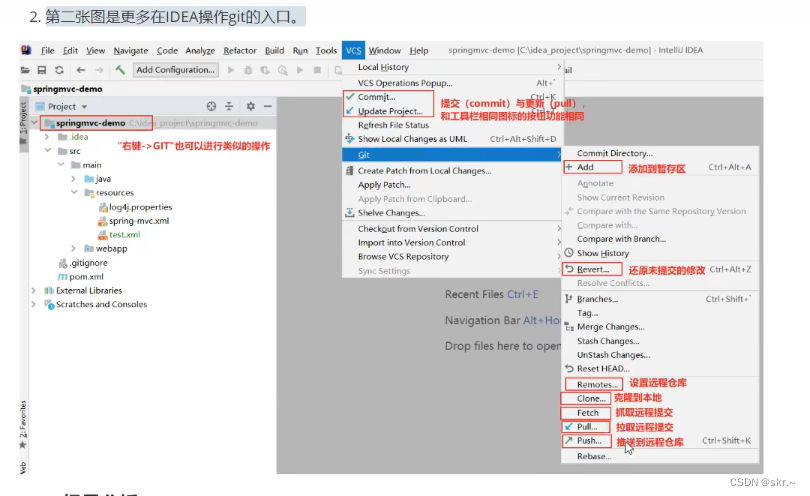Open the Refactor menu
This screenshot has width=810, height=496.
tap(240, 50)
